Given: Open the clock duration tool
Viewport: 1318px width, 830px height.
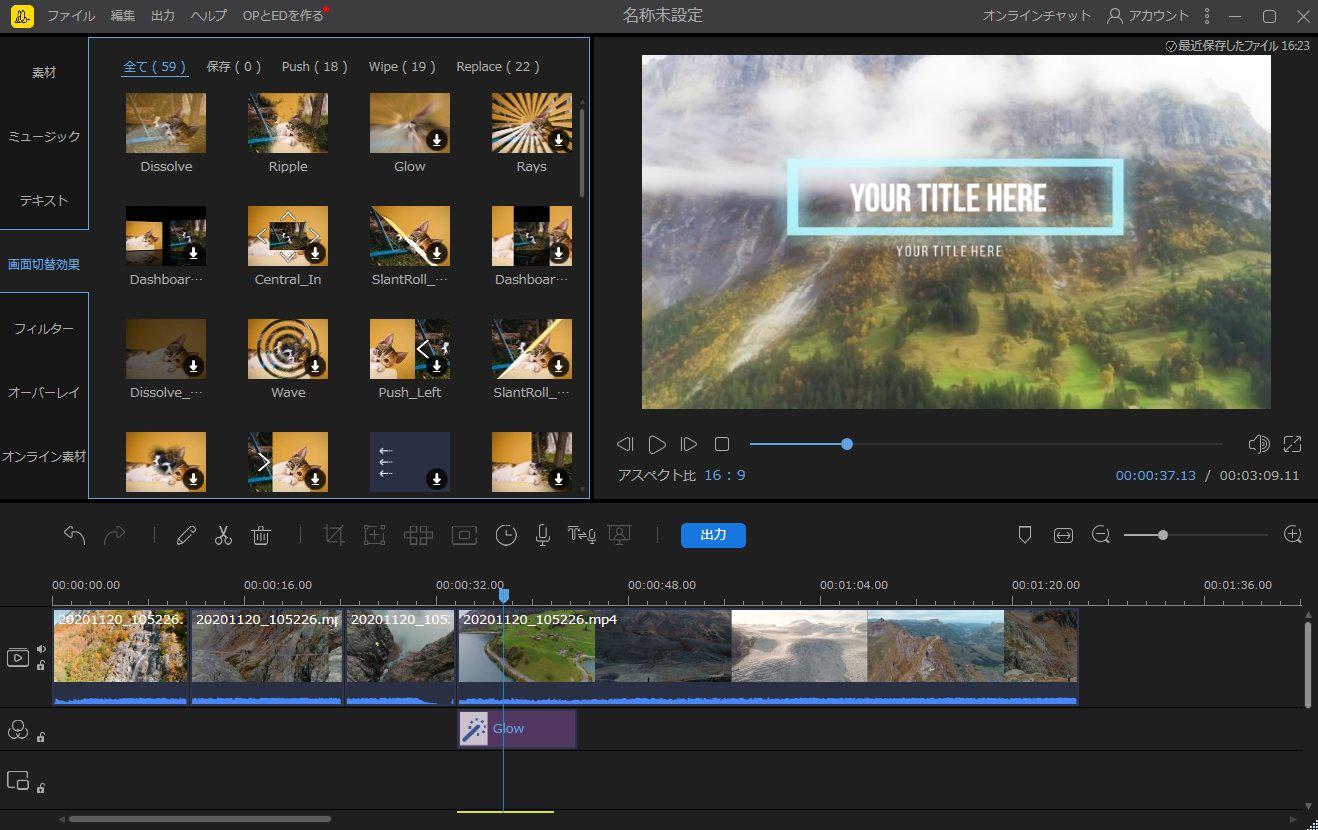Looking at the screenshot, I should point(507,535).
